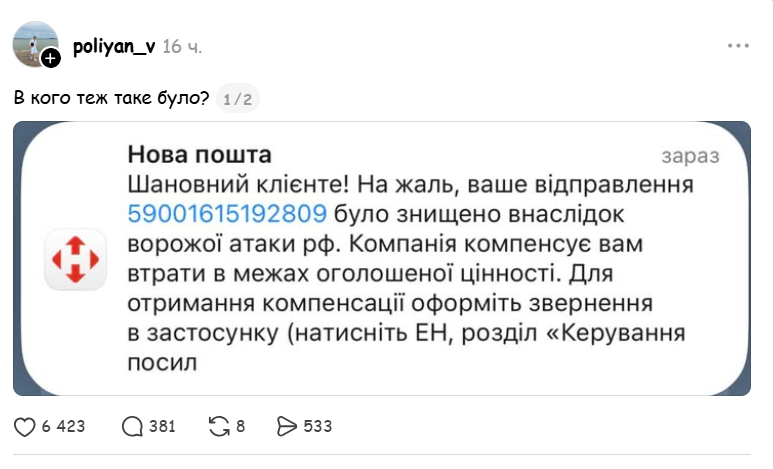Click the 381 replies count

pos(162,427)
